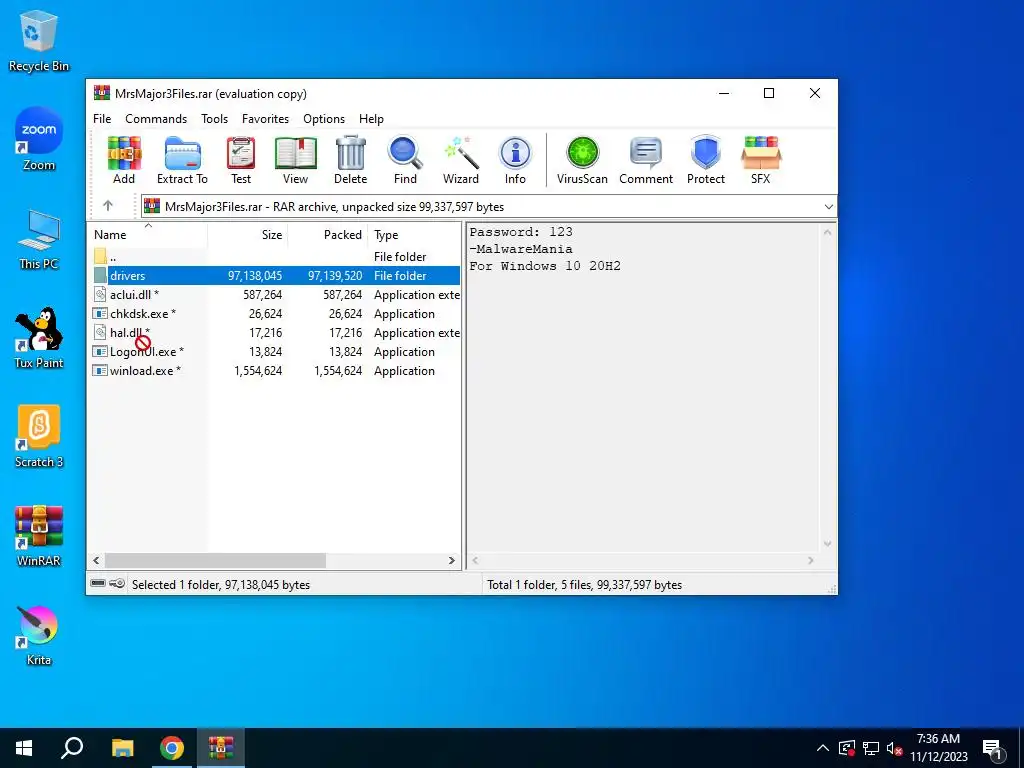Image resolution: width=1024 pixels, height=768 pixels.
Task: Open the Options menu
Action: [324, 119]
